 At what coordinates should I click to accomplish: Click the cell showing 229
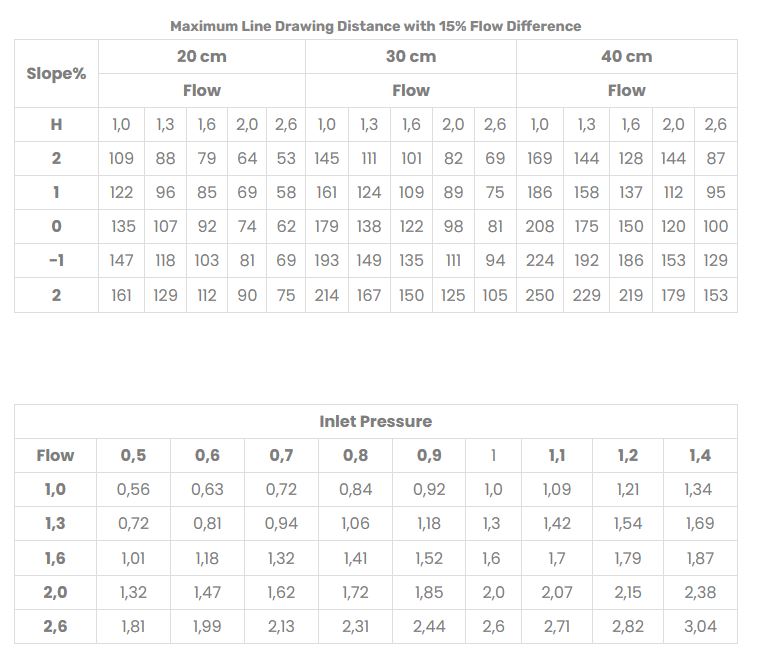[x=586, y=295]
